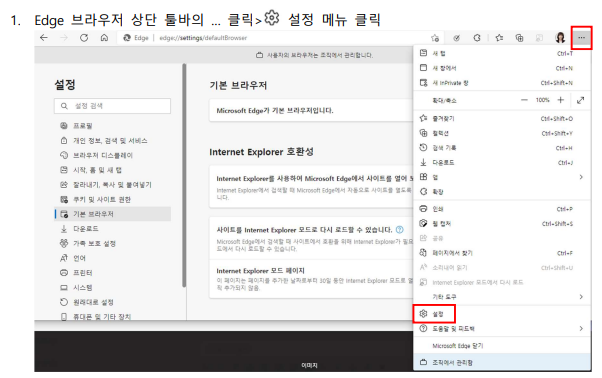Open 프로필 in settings sidebar
This screenshot has height=378, width=602.
point(112,125)
